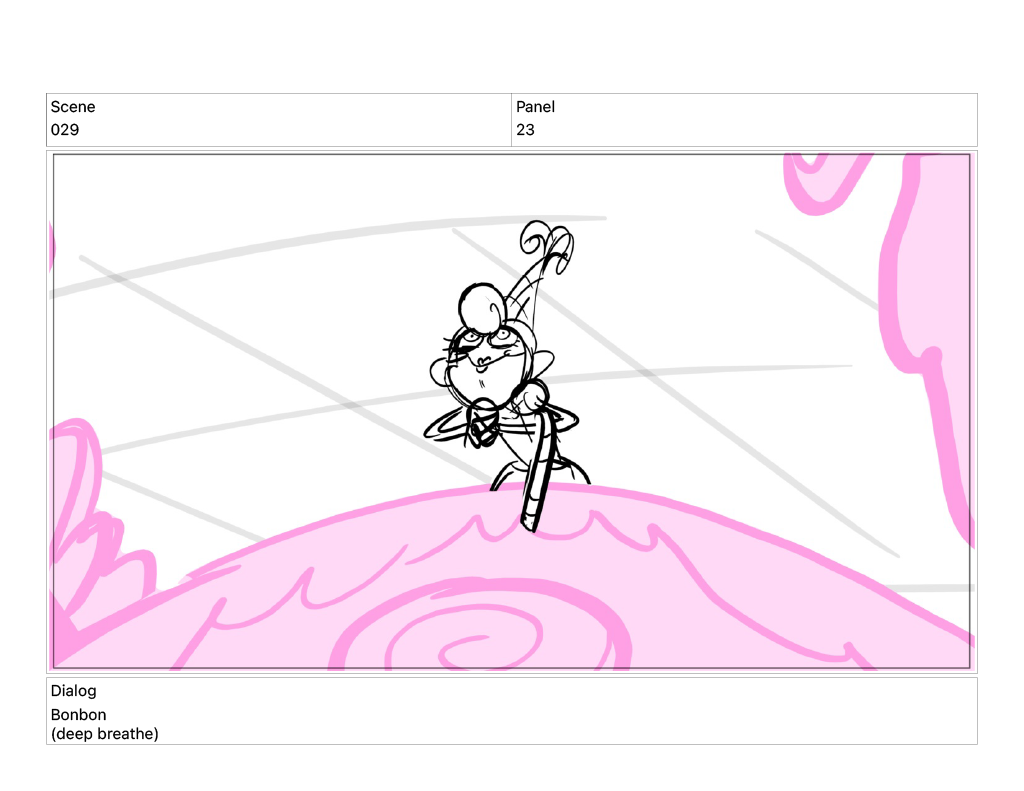This screenshot has height=791, width=1024.
Task: Click the Scene label text
Action: 73,107
